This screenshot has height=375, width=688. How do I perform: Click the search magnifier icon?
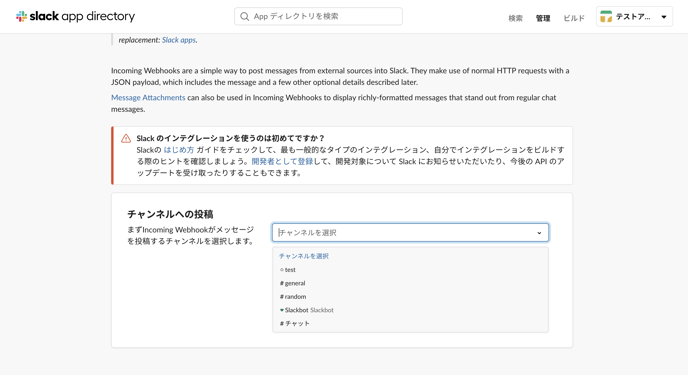pyautogui.click(x=244, y=17)
